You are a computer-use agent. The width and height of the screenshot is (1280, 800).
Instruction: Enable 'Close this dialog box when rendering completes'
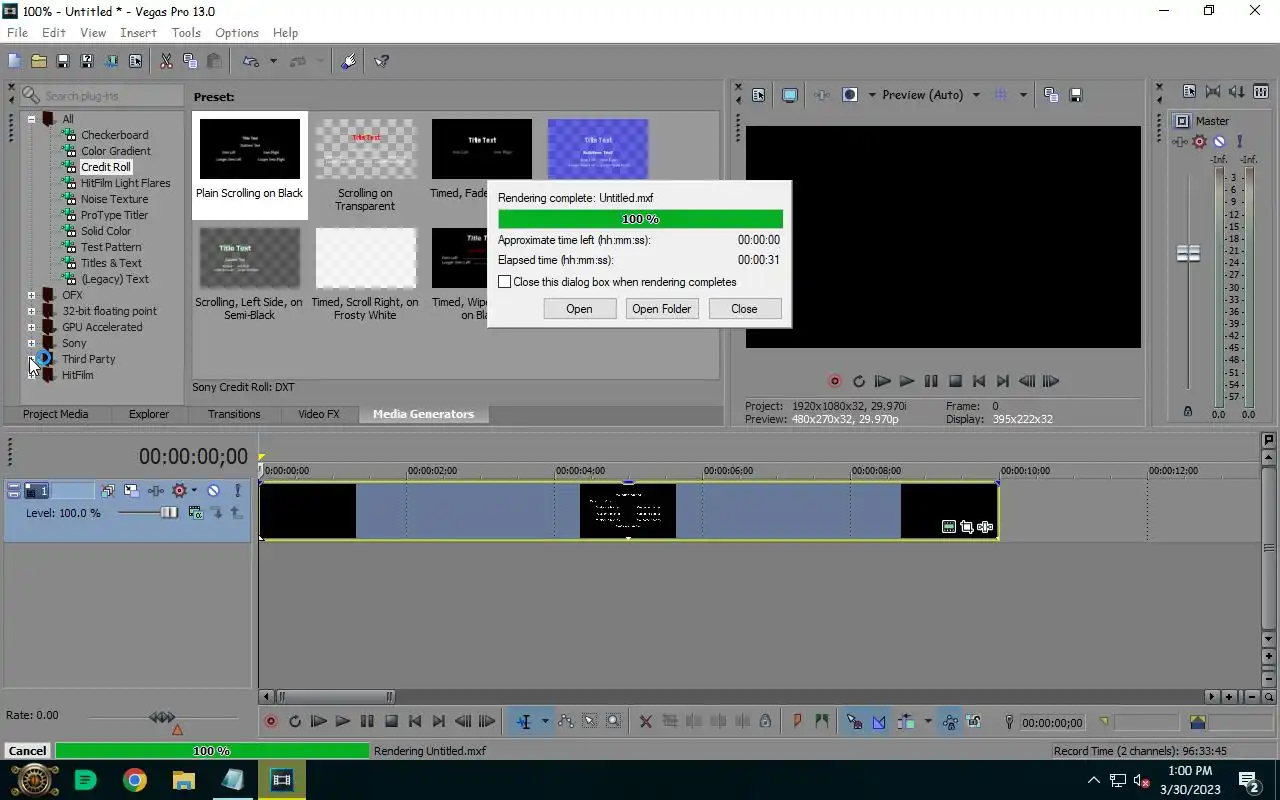[505, 282]
